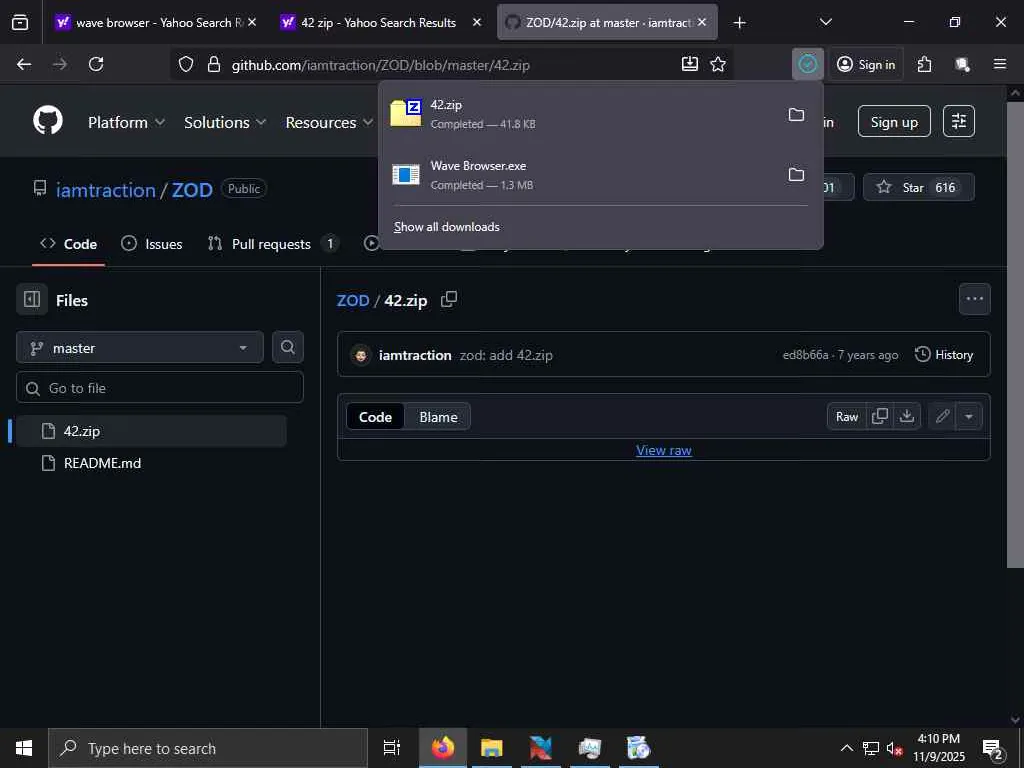Open the list all tabs chevron
The image size is (1024, 768).
click(x=825, y=22)
